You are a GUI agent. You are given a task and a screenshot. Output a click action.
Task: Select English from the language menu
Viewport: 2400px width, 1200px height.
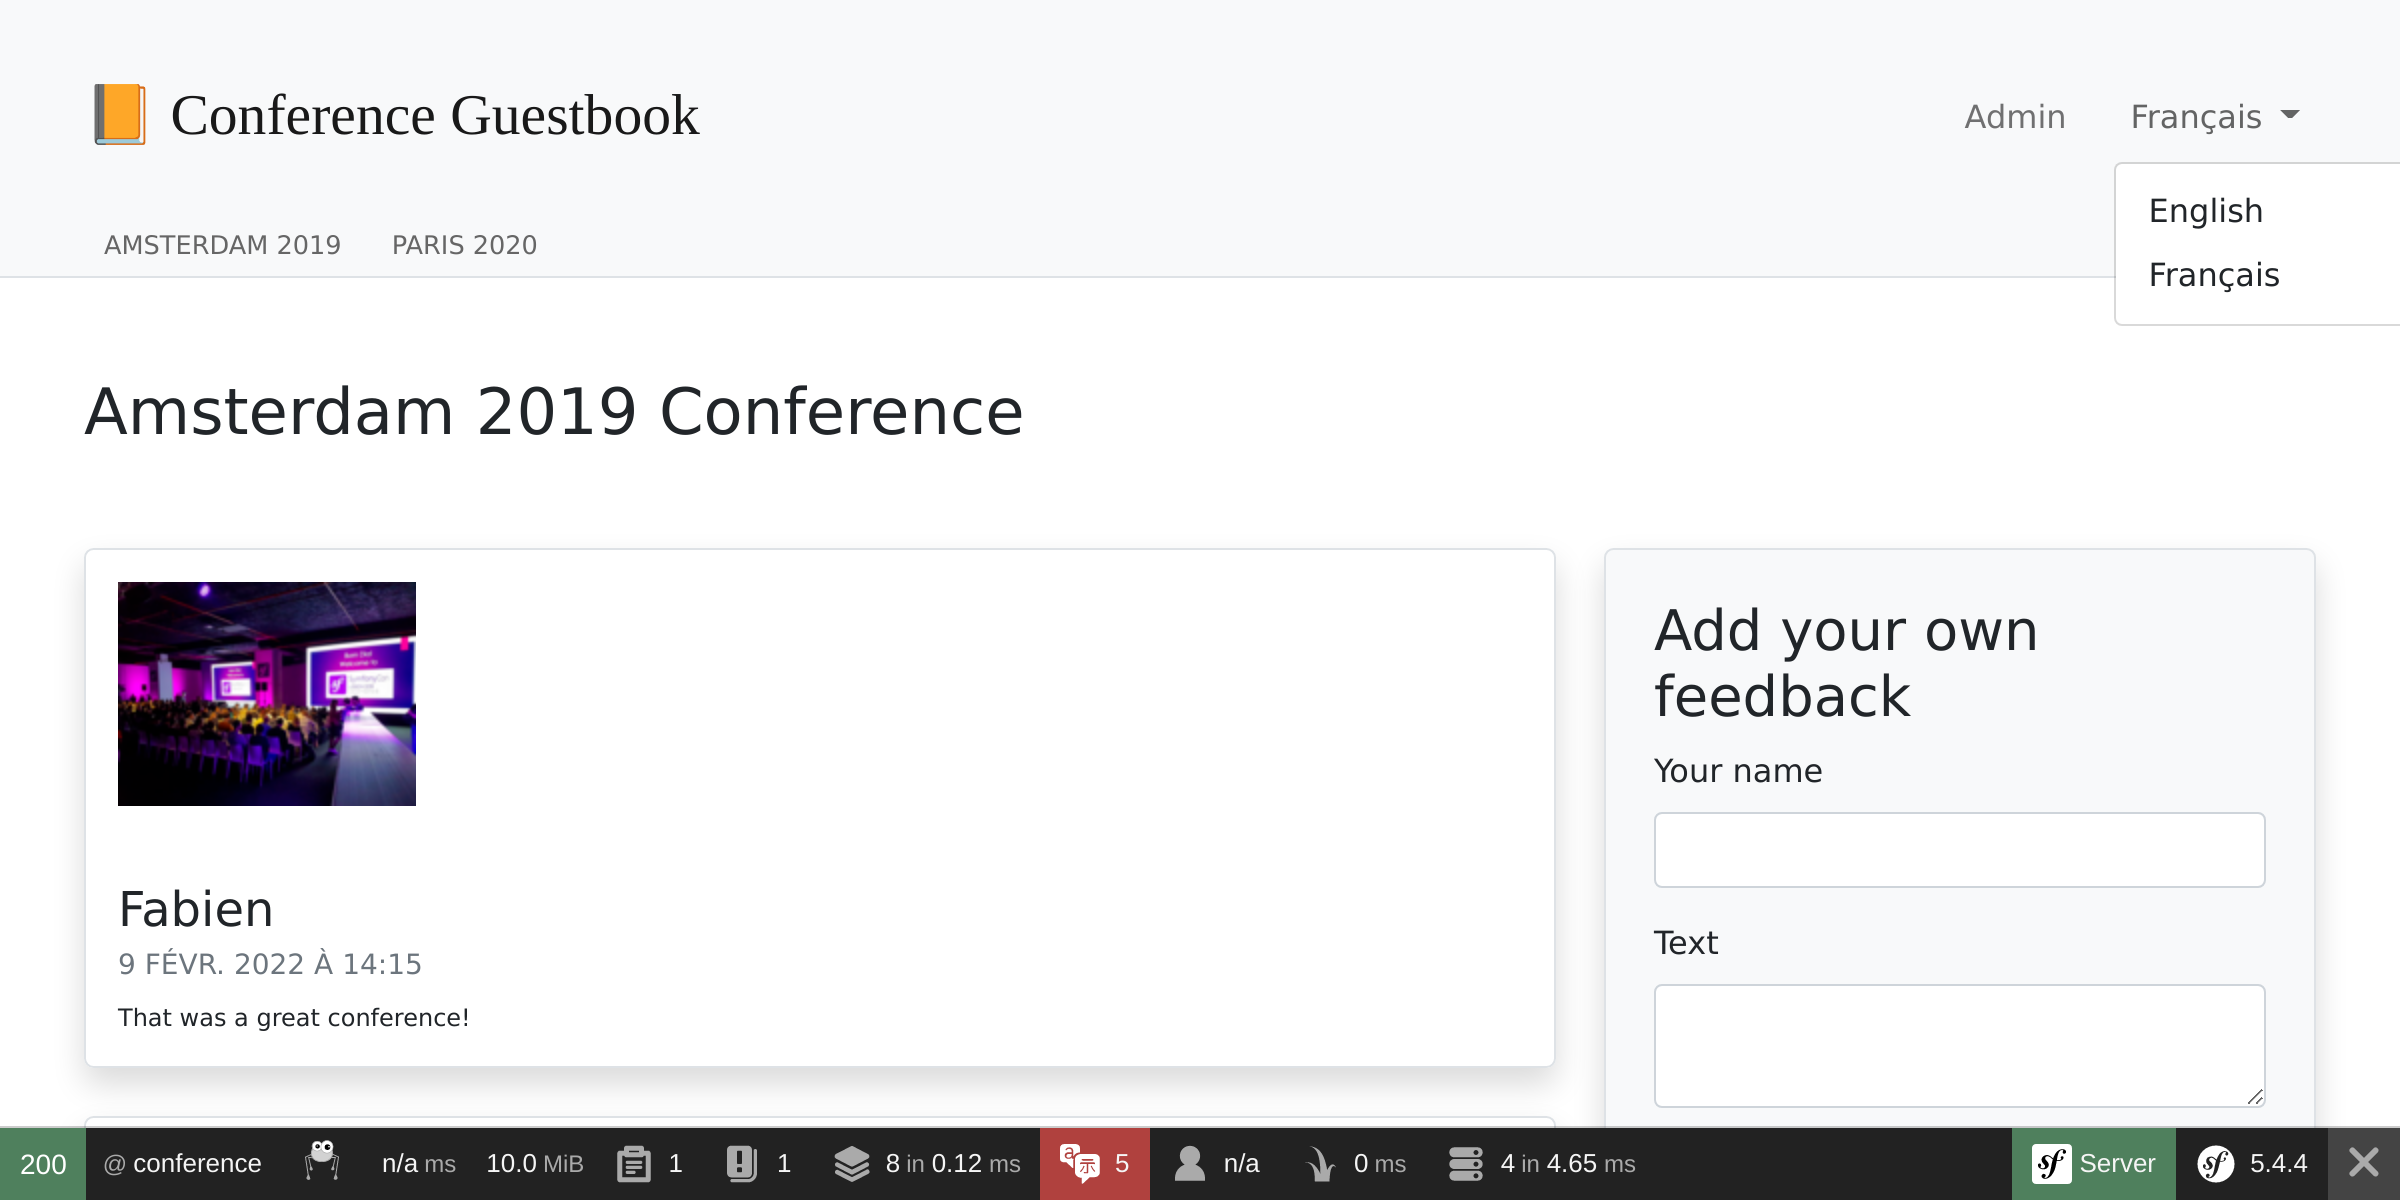(x=2206, y=210)
